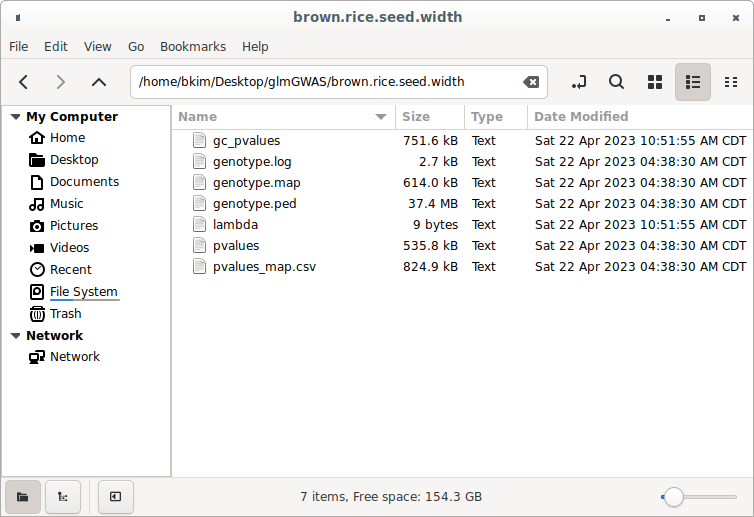The width and height of the screenshot is (754, 517).
Task: Sort files using the Name column arrow
Action: pos(381,117)
